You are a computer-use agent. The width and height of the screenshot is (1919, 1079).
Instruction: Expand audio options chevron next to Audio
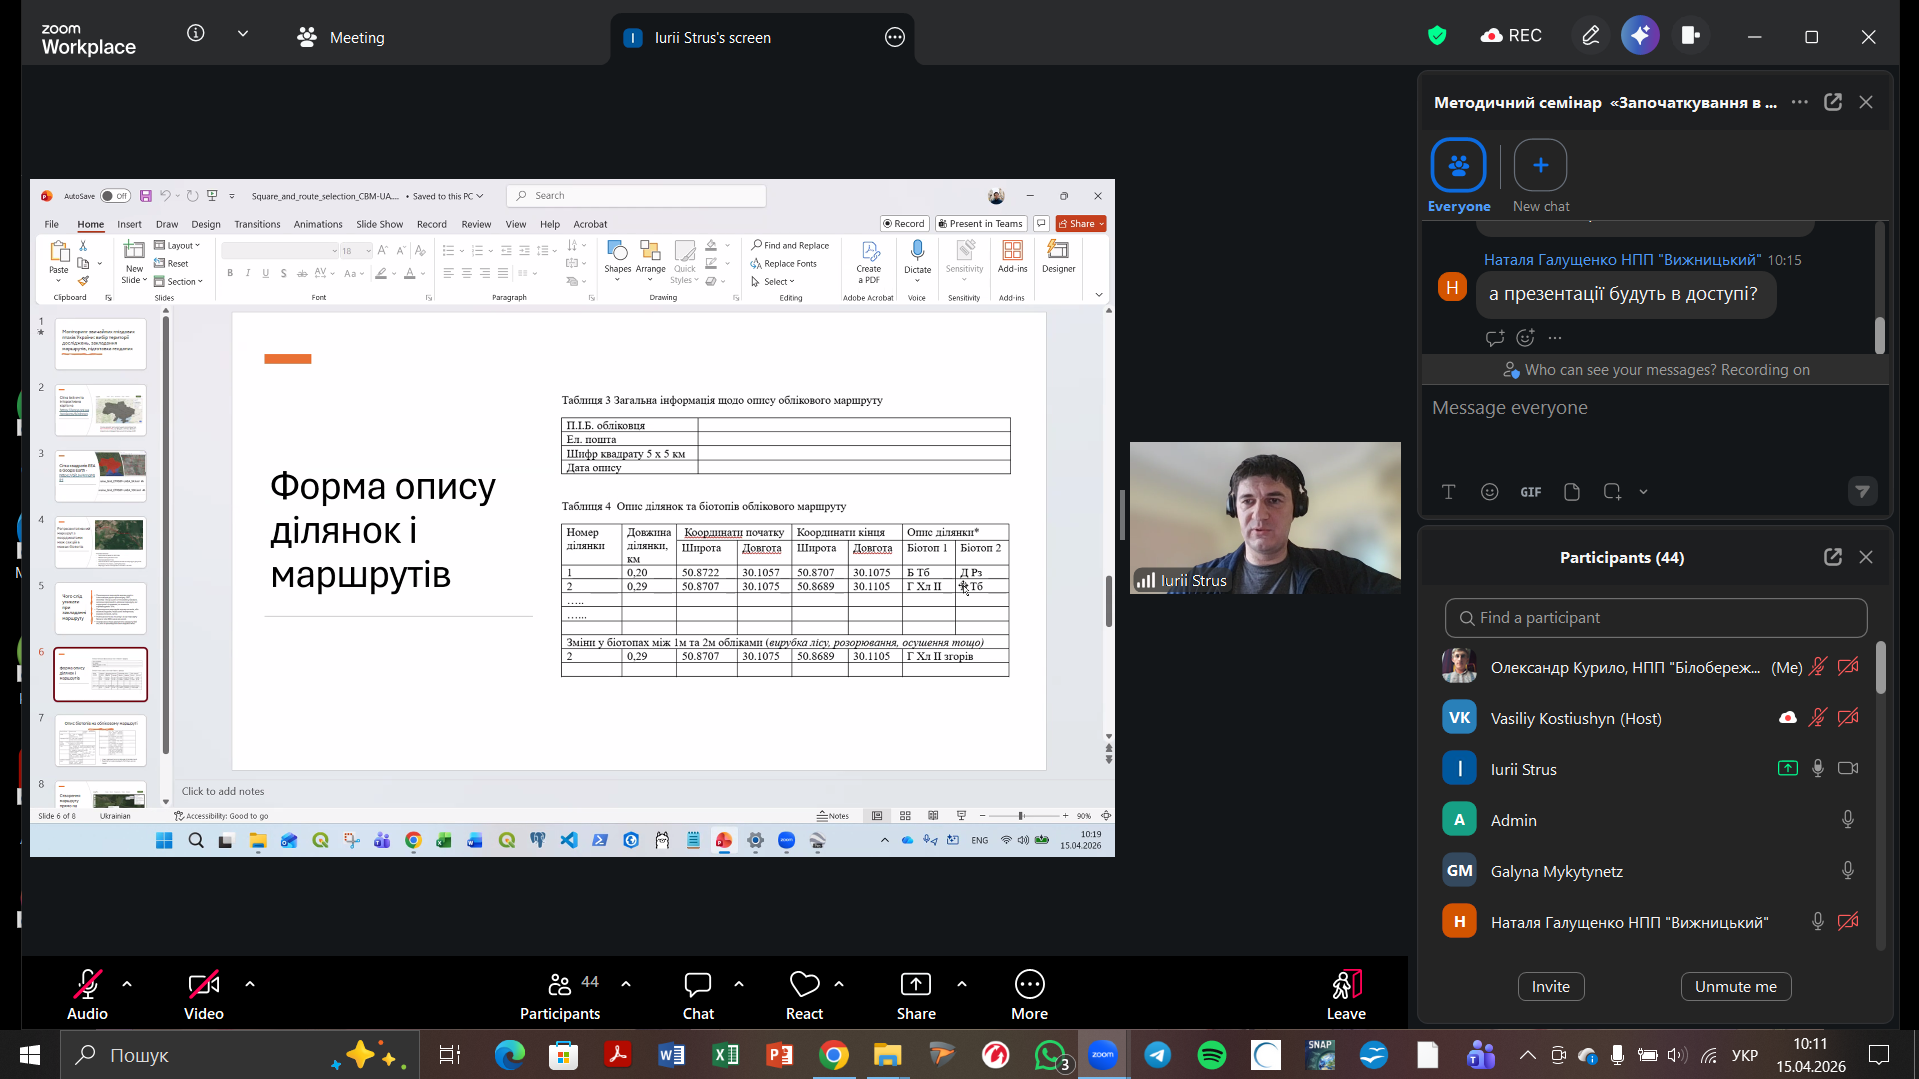click(127, 984)
